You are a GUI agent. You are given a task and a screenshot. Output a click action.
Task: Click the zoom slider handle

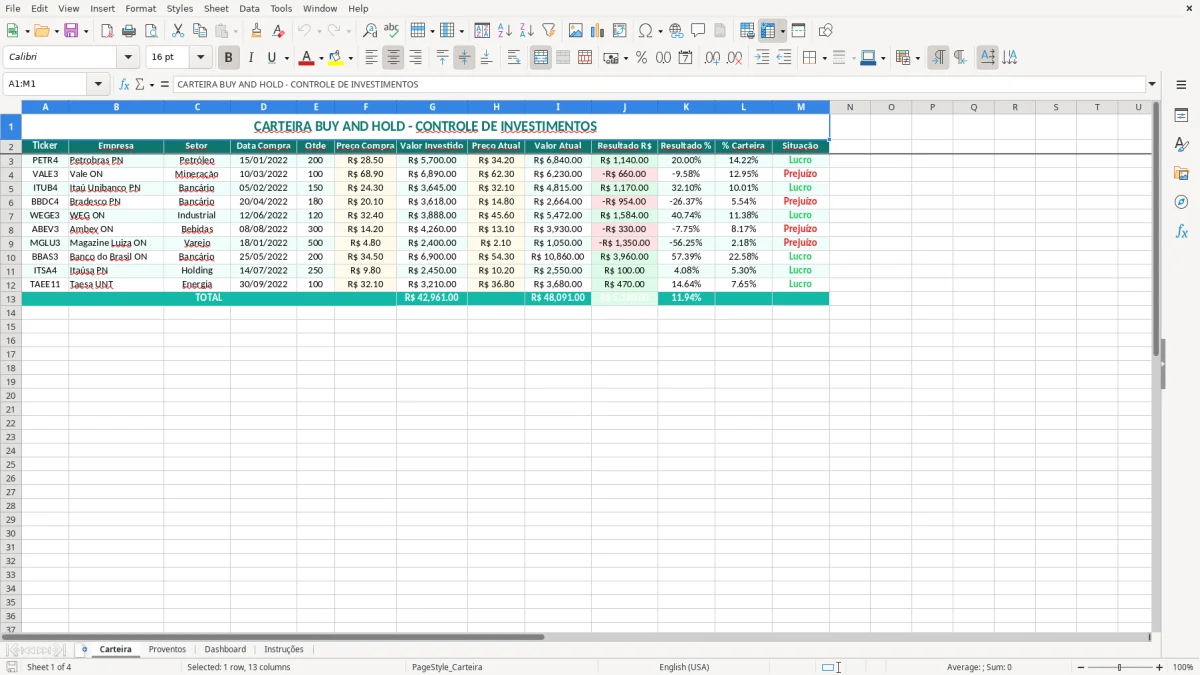click(x=1120, y=667)
